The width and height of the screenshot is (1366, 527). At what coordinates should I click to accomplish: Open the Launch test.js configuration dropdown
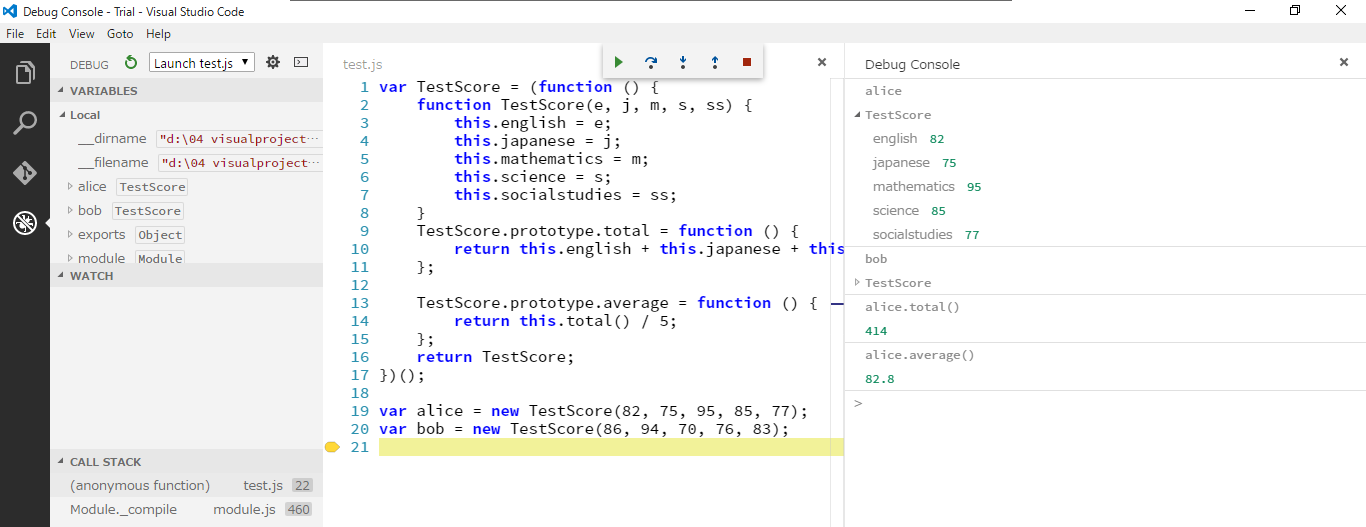coord(202,63)
